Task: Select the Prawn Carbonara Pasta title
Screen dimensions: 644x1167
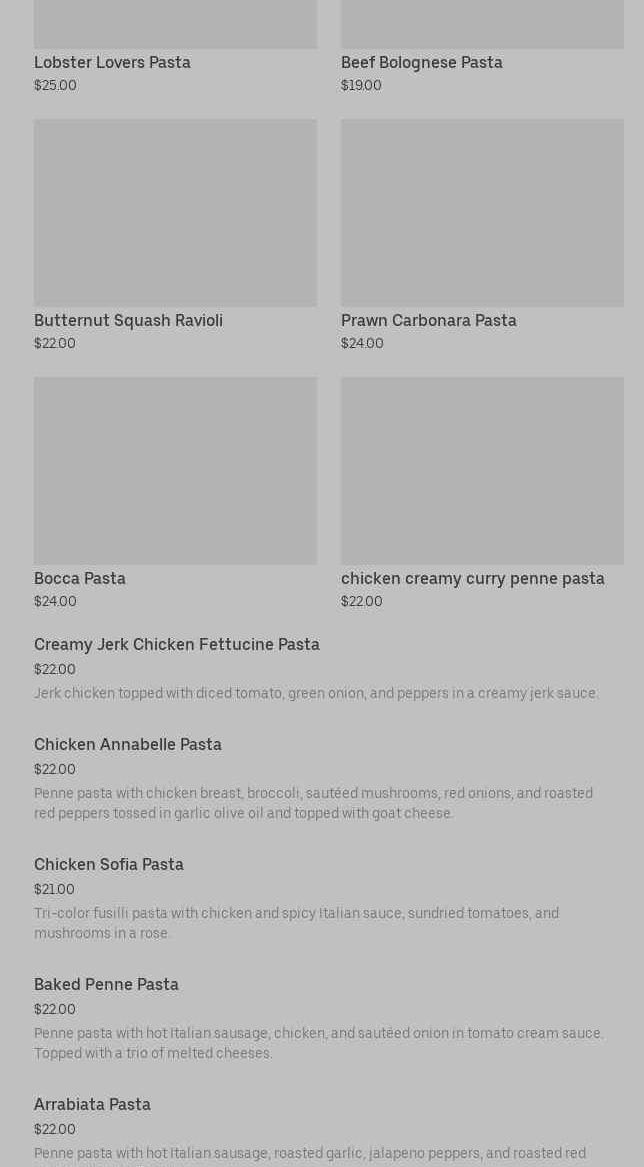Action: 428,321
